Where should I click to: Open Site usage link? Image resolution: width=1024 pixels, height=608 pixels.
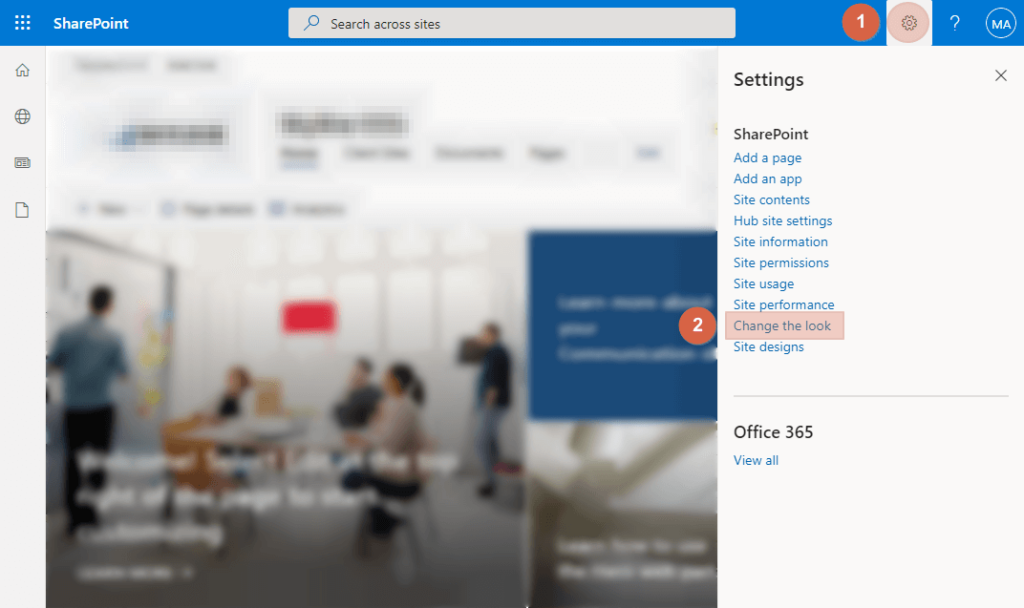click(763, 284)
